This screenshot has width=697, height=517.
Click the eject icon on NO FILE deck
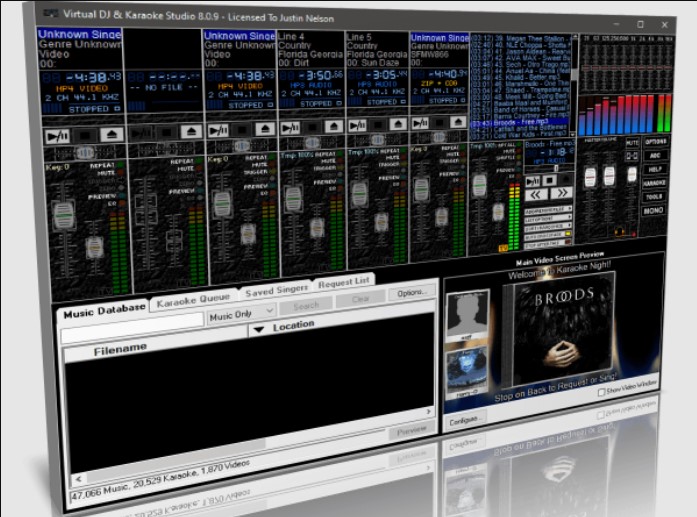[x=192, y=132]
